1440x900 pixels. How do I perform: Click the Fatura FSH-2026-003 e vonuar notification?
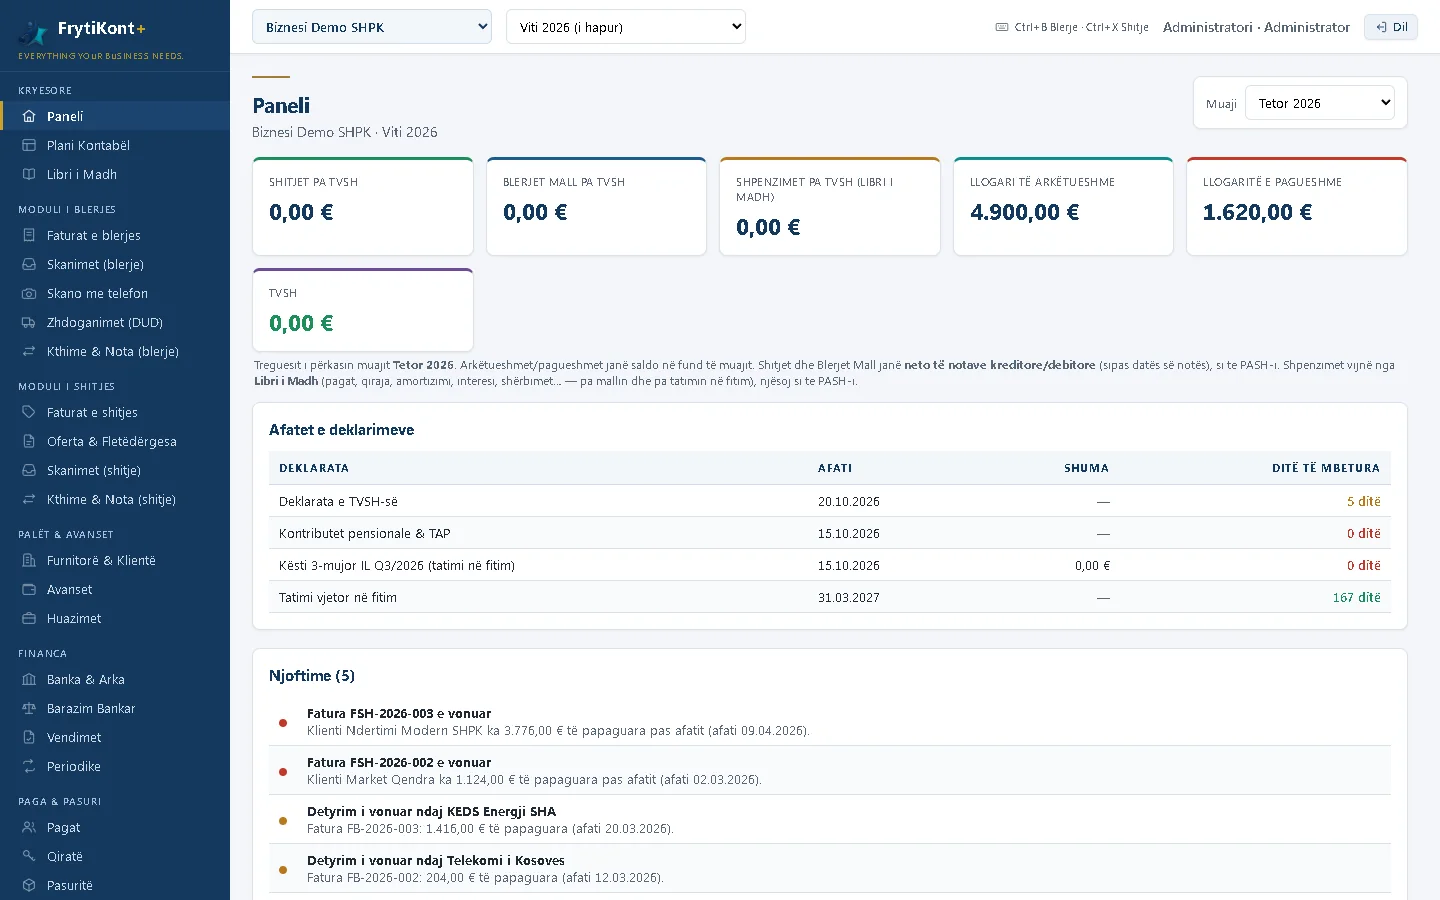(830, 722)
